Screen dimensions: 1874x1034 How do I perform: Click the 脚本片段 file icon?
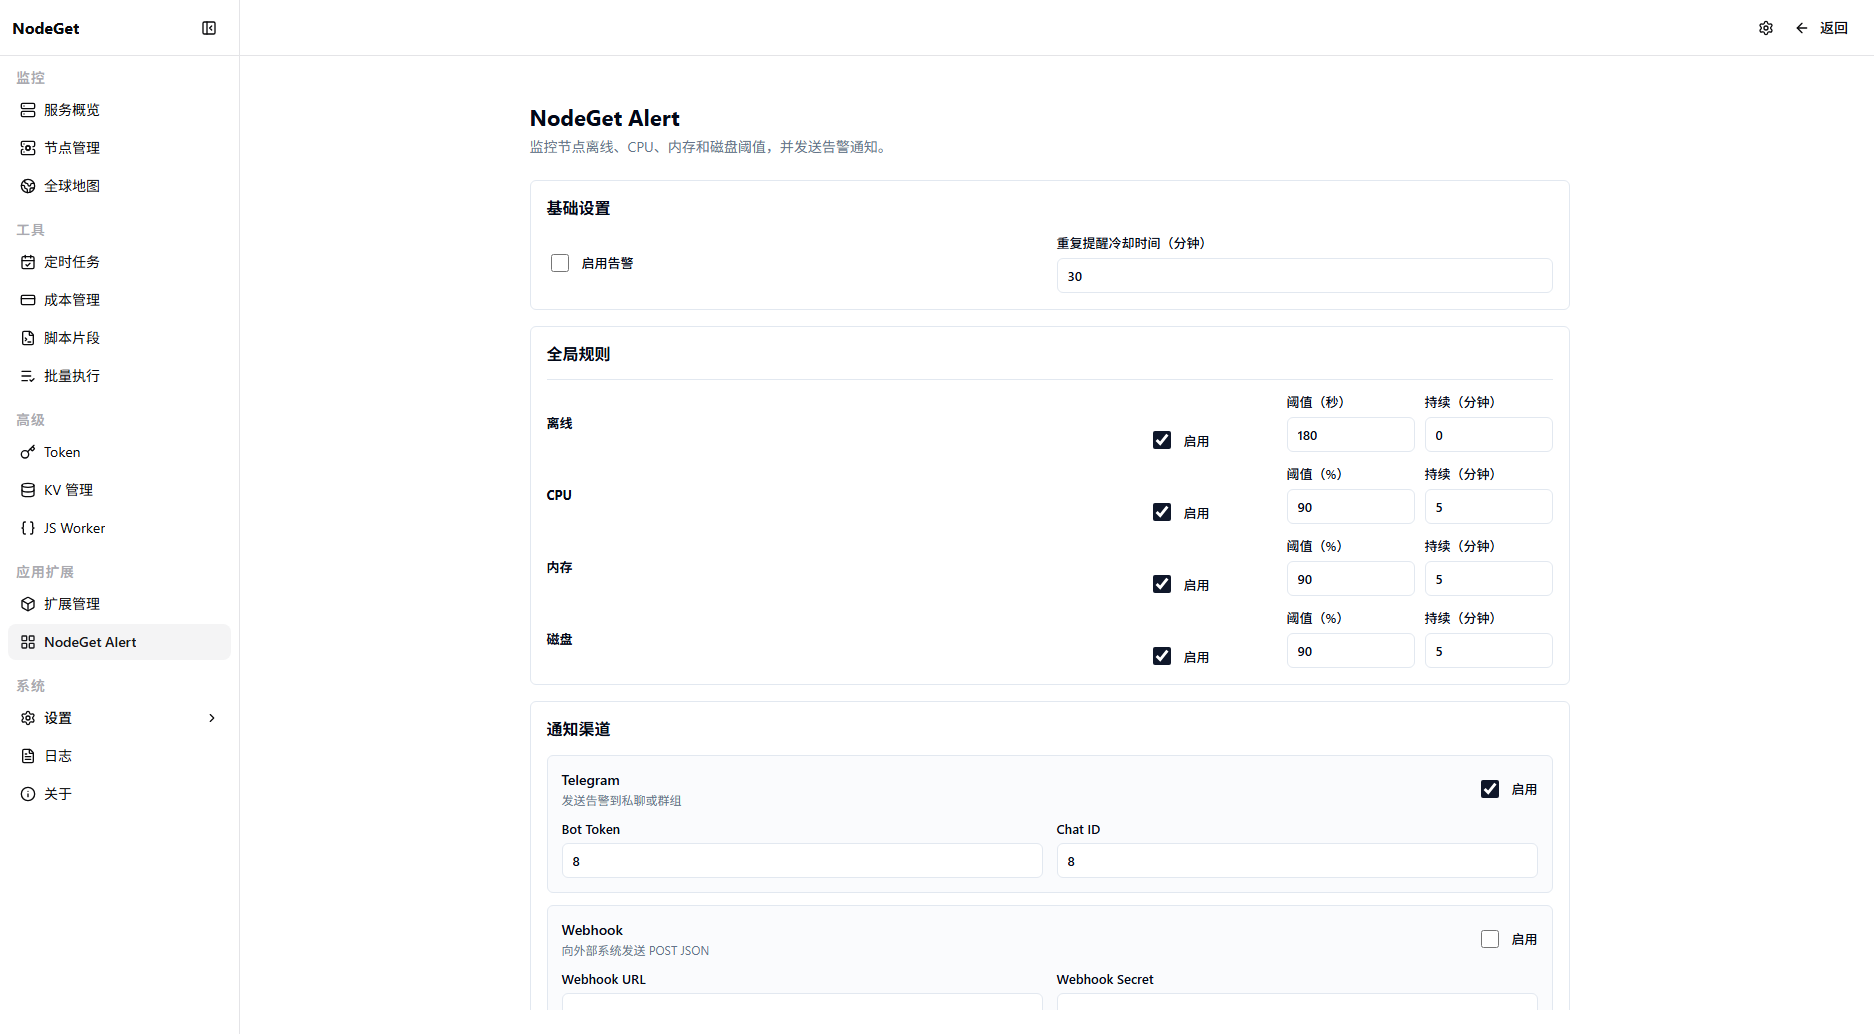tap(28, 338)
